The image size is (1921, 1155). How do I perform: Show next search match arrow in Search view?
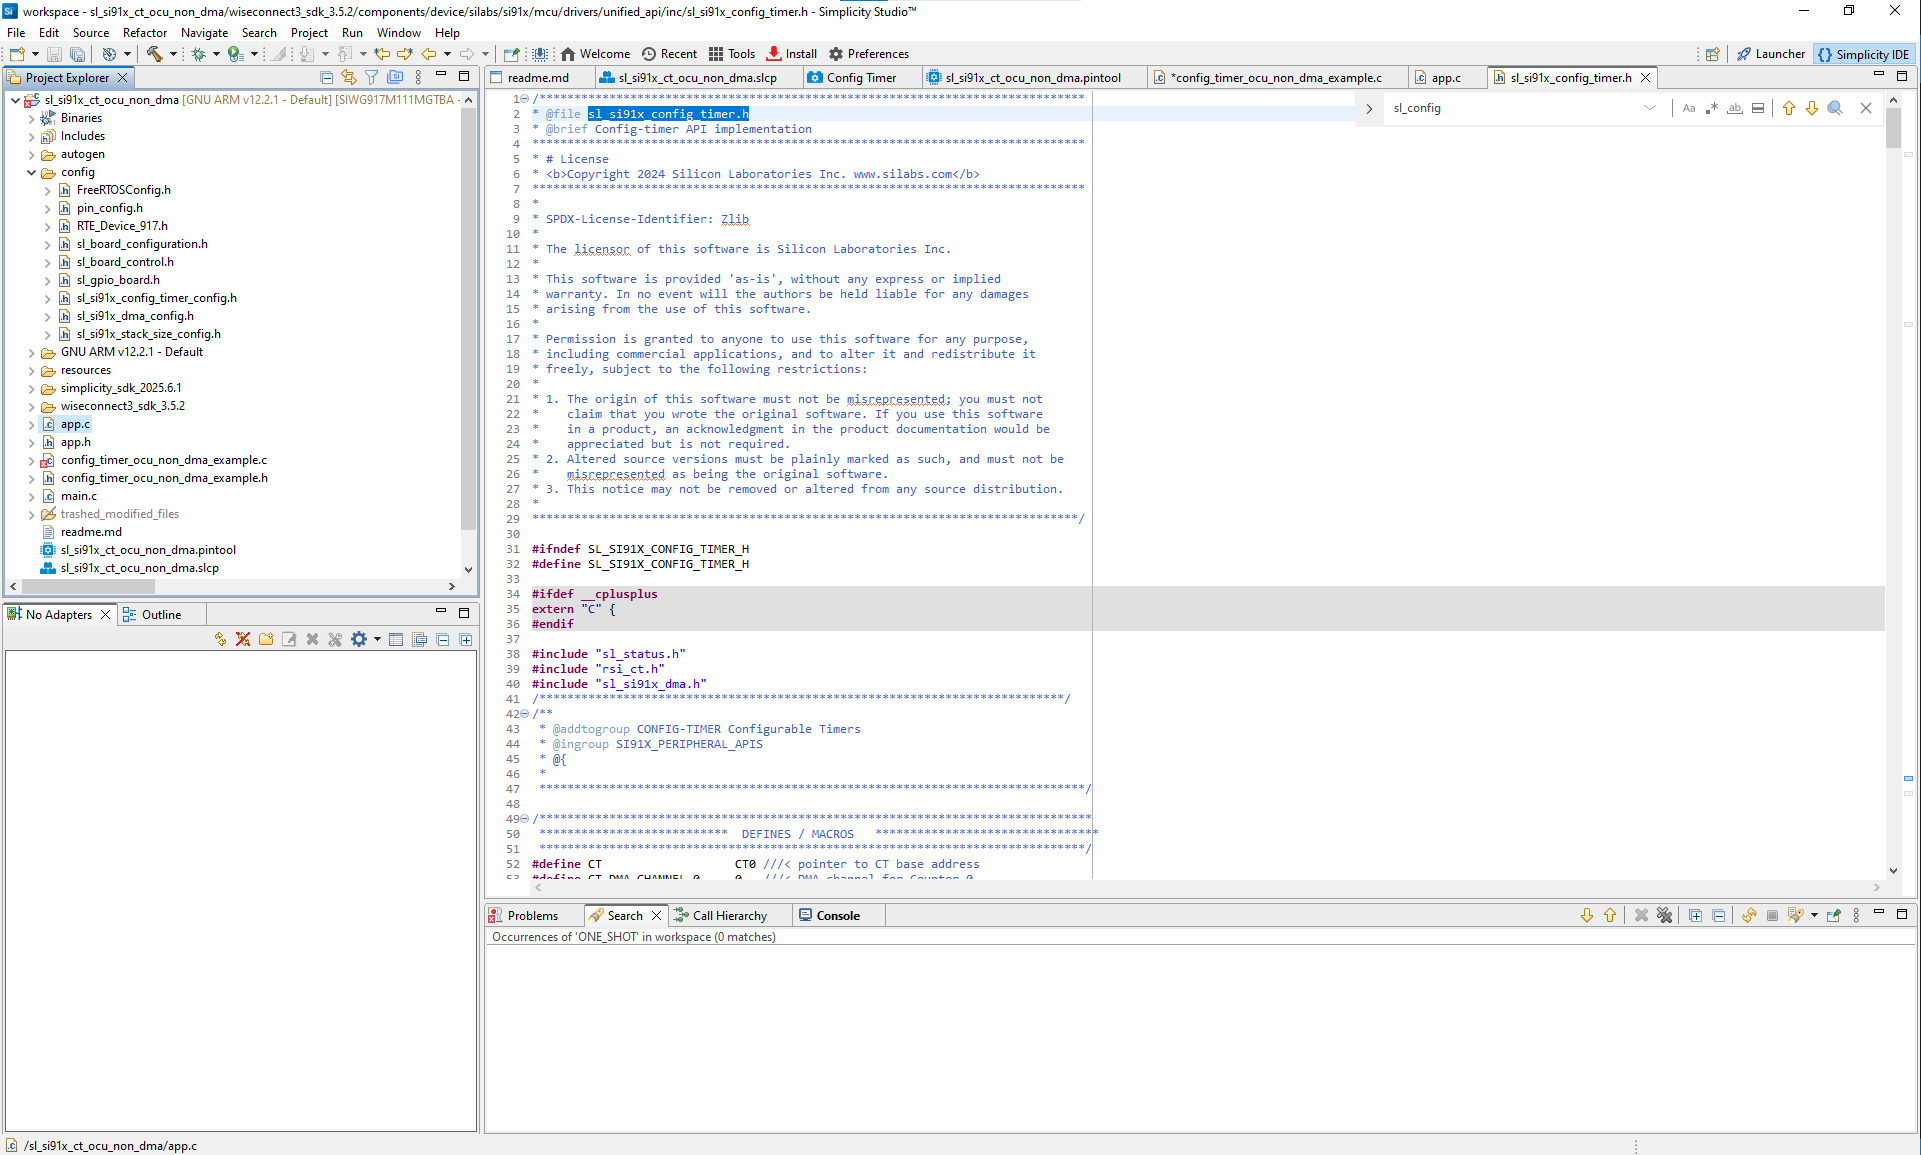1587,915
